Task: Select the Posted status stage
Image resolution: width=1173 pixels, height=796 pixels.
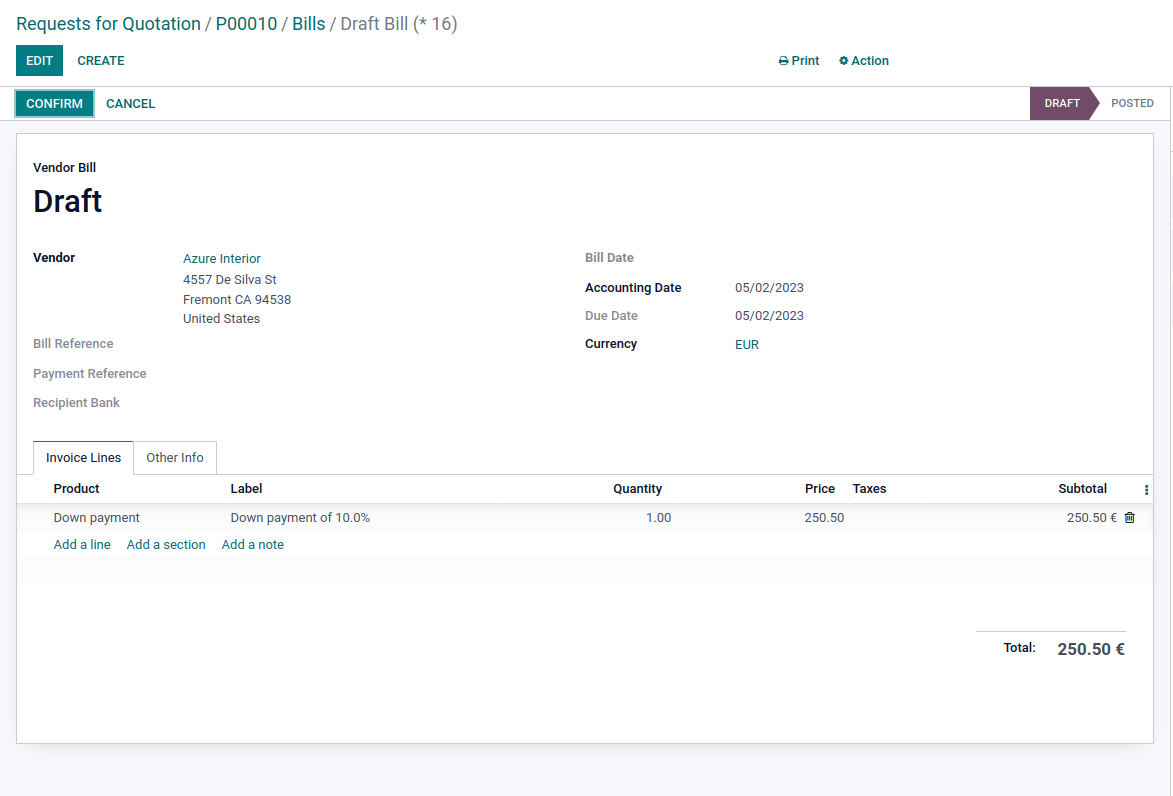Action: click(1132, 103)
